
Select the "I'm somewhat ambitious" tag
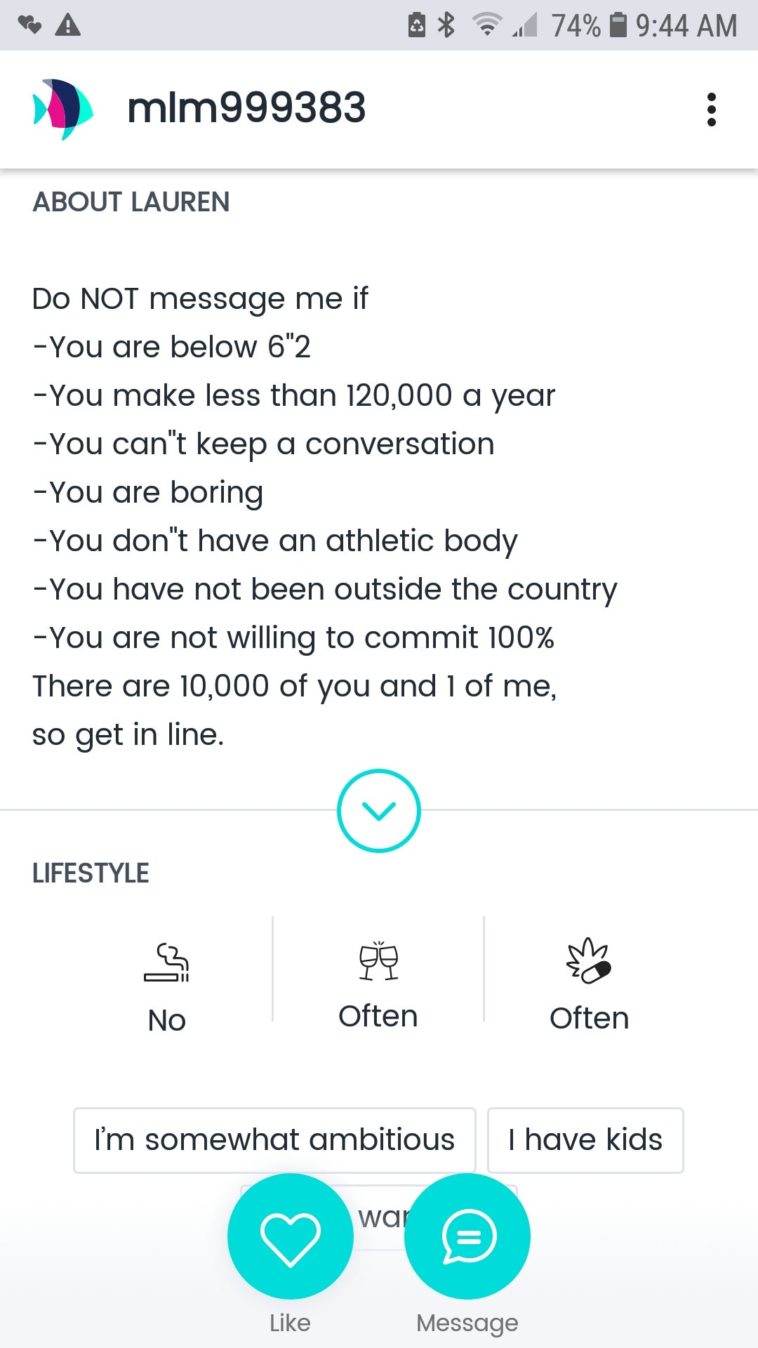click(x=274, y=1139)
